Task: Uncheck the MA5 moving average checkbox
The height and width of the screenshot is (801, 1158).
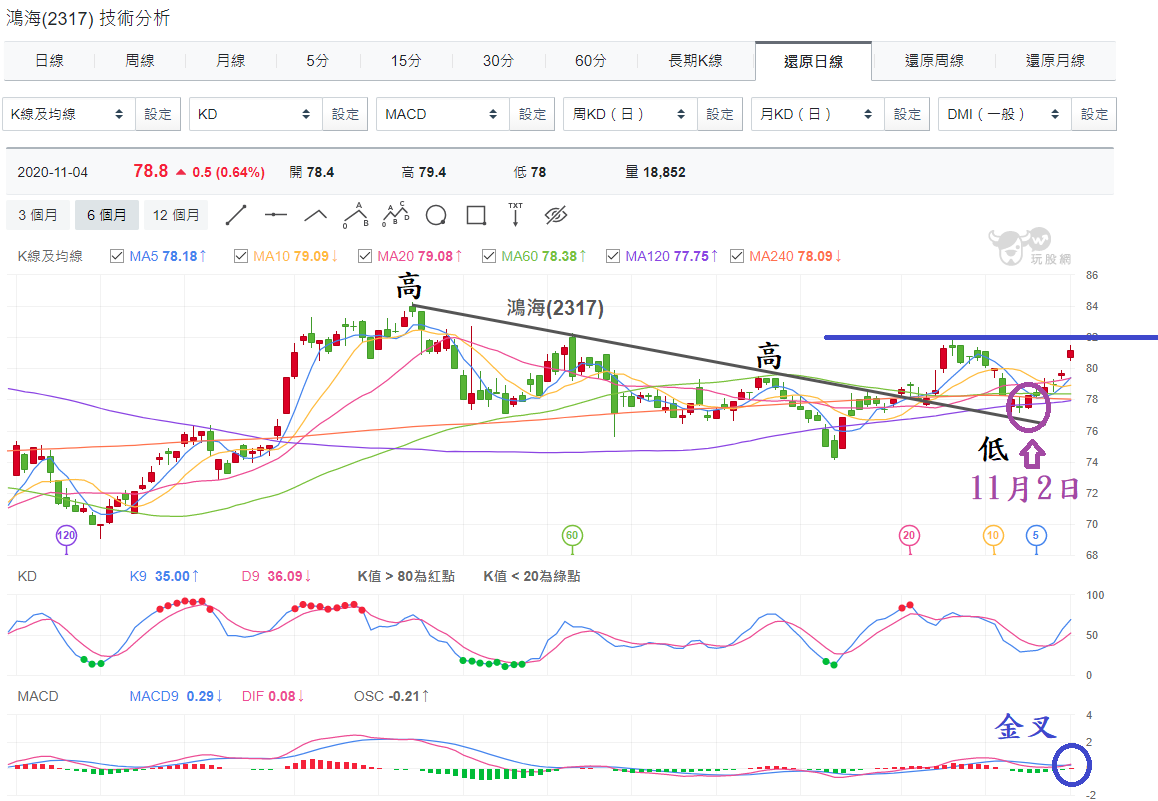Action: point(117,256)
